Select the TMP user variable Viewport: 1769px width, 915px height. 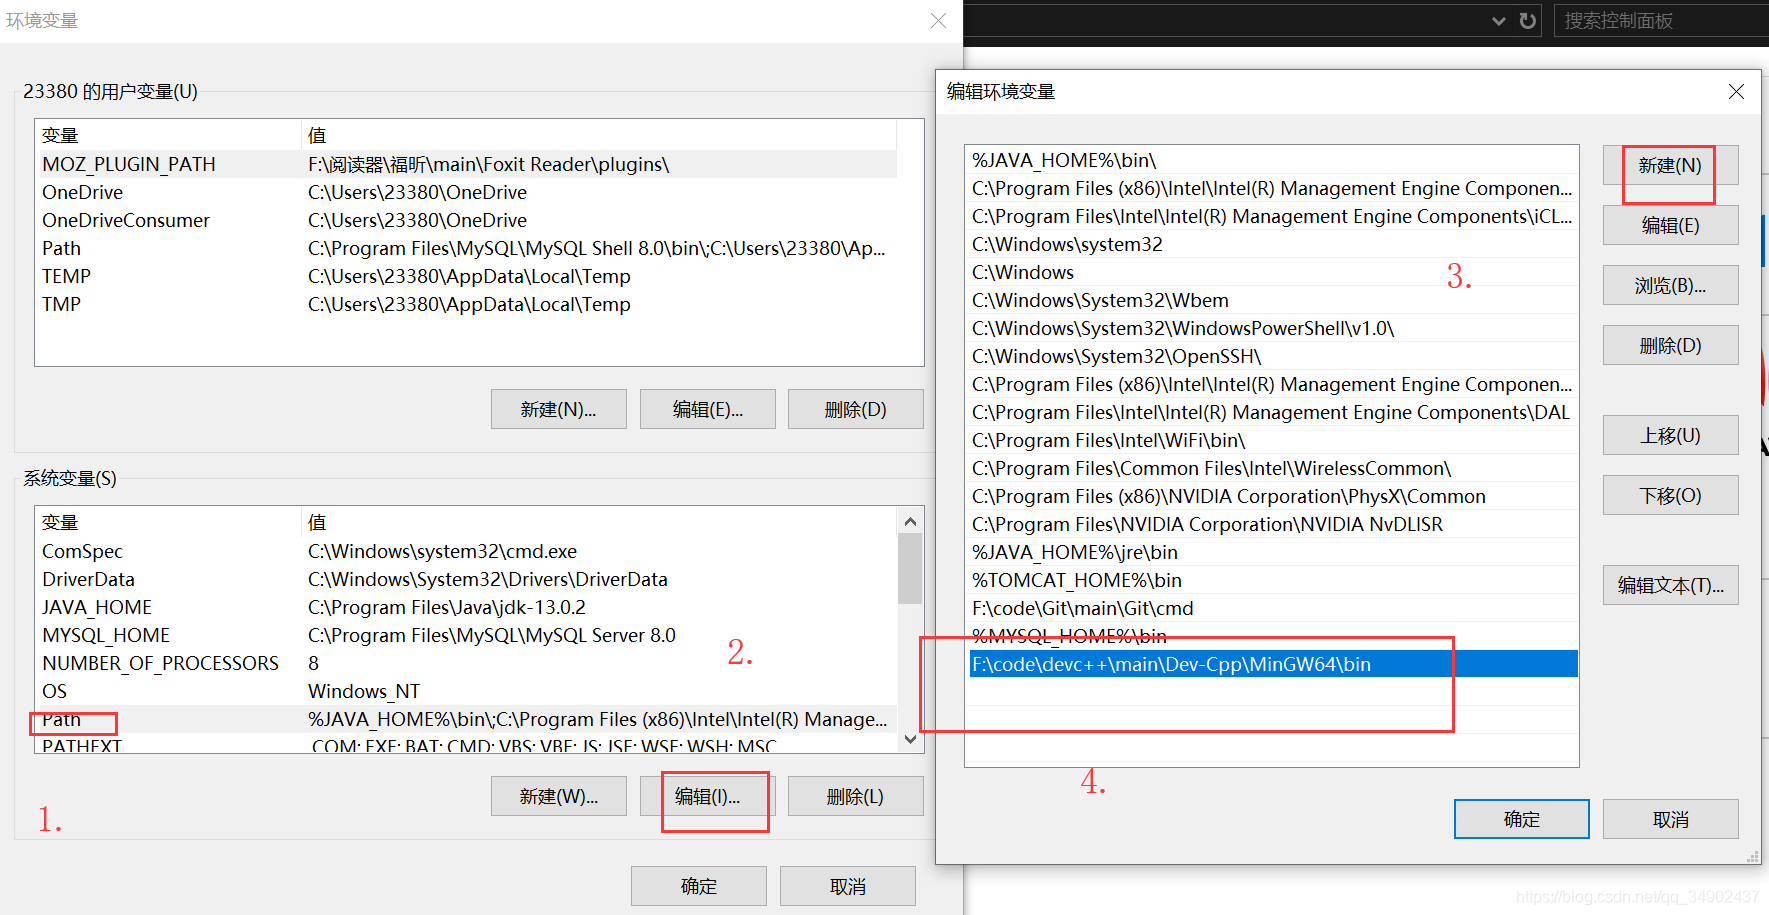[467, 304]
